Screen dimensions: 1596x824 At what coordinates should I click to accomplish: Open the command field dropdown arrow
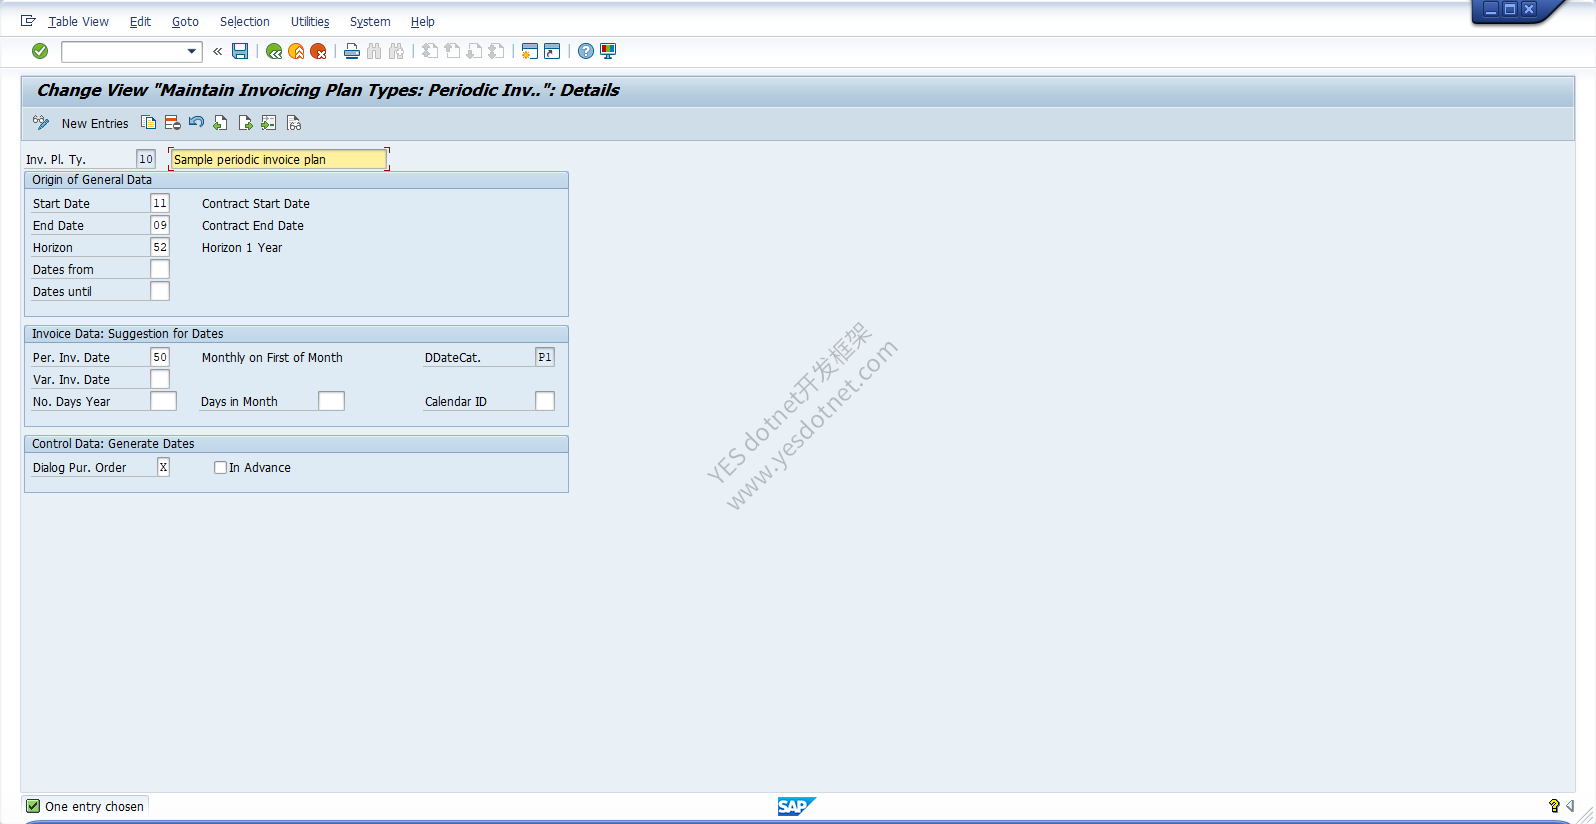(x=192, y=51)
